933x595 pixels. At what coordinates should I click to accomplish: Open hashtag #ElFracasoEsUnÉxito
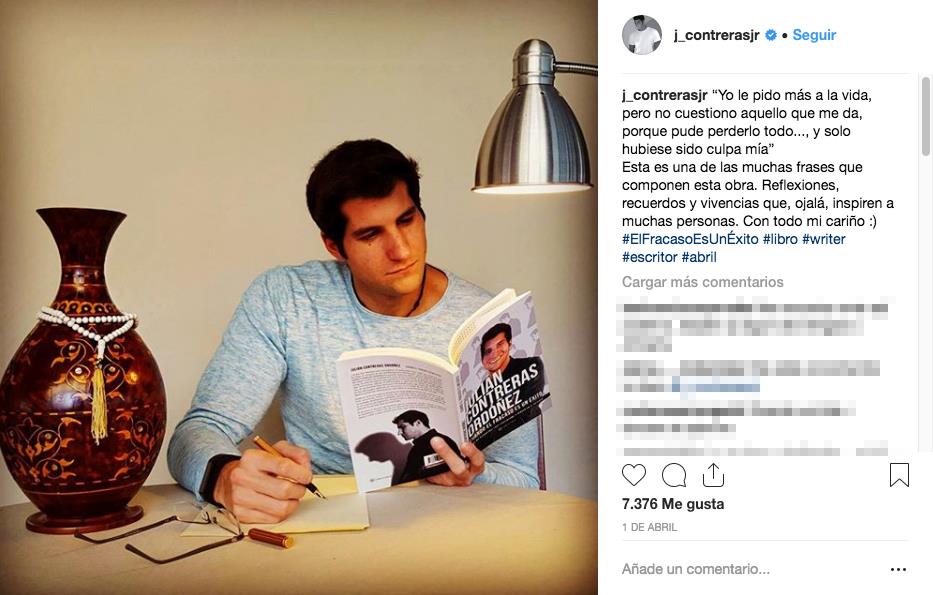coord(690,239)
